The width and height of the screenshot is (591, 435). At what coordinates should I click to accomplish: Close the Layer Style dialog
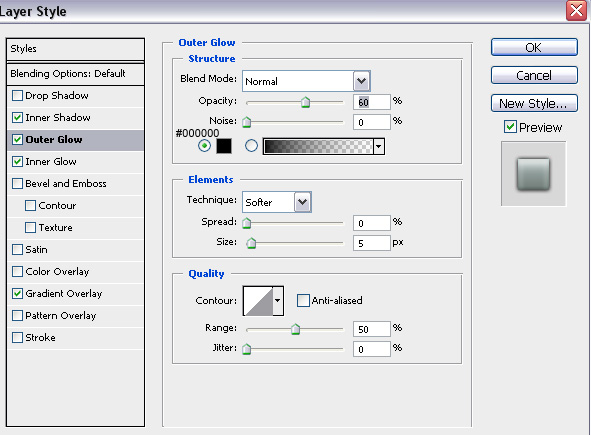576,11
